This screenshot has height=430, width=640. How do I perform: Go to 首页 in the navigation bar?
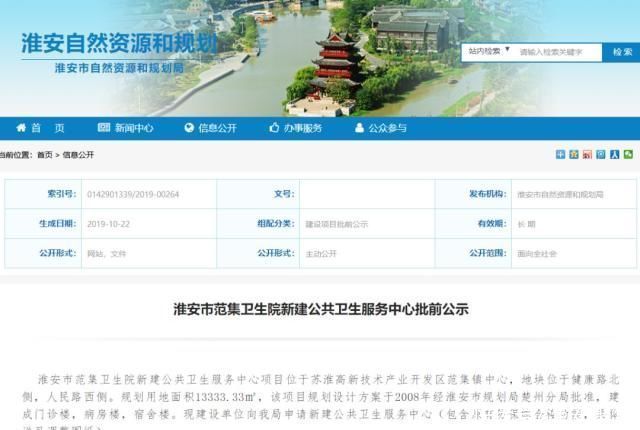tap(40, 128)
